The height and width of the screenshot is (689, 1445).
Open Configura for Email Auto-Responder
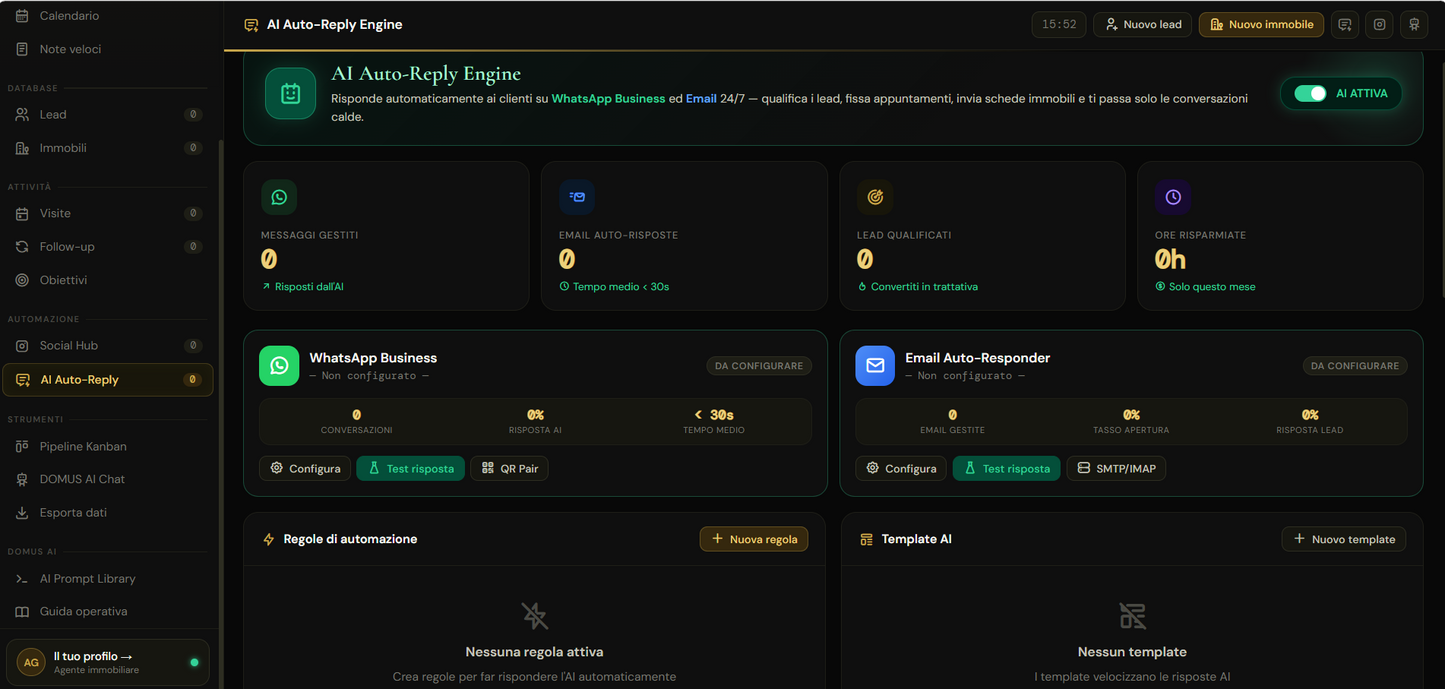[901, 468]
